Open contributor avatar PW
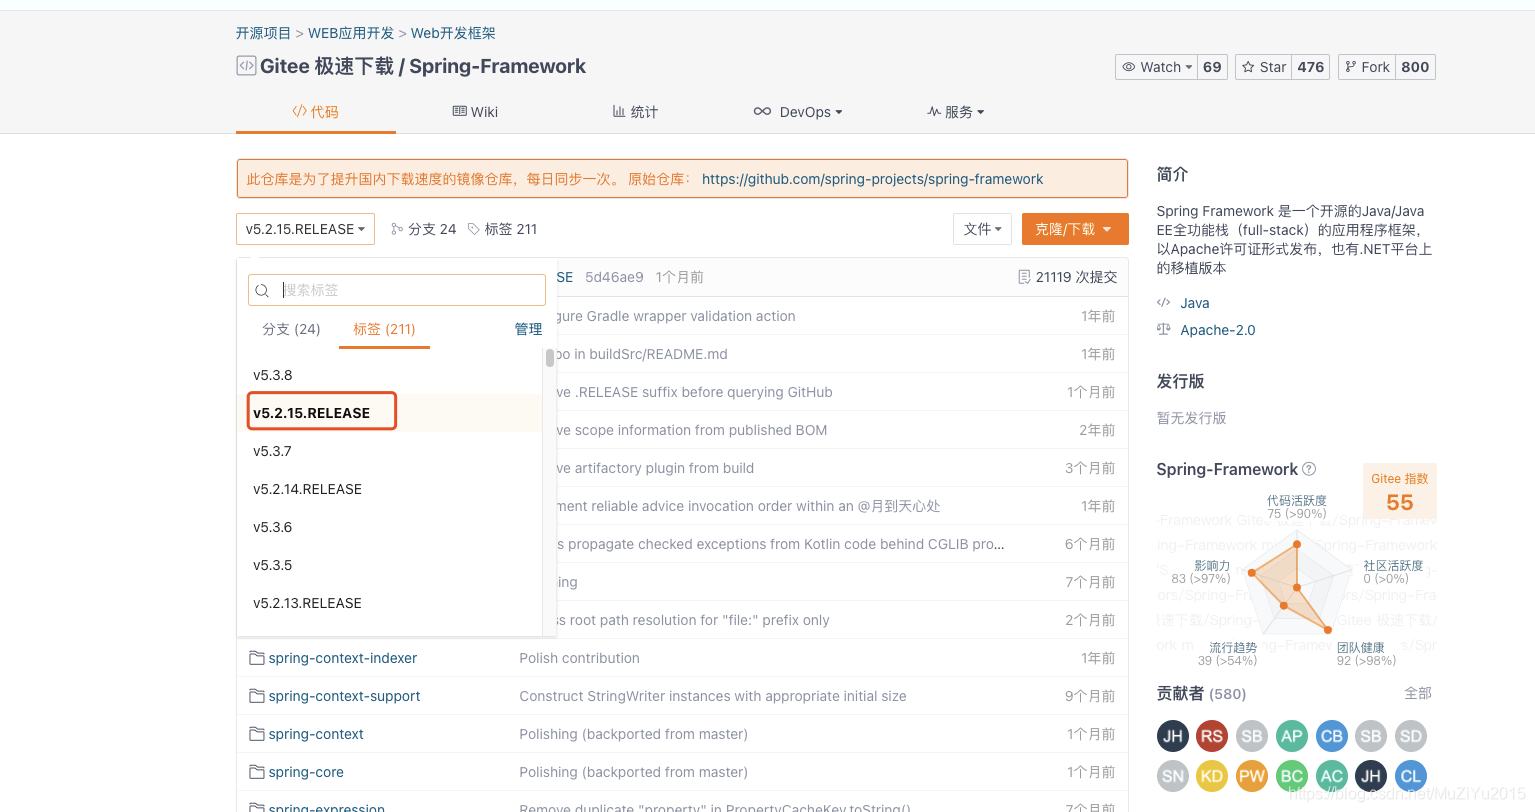This screenshot has height=812, width=1535. pyautogui.click(x=1252, y=776)
